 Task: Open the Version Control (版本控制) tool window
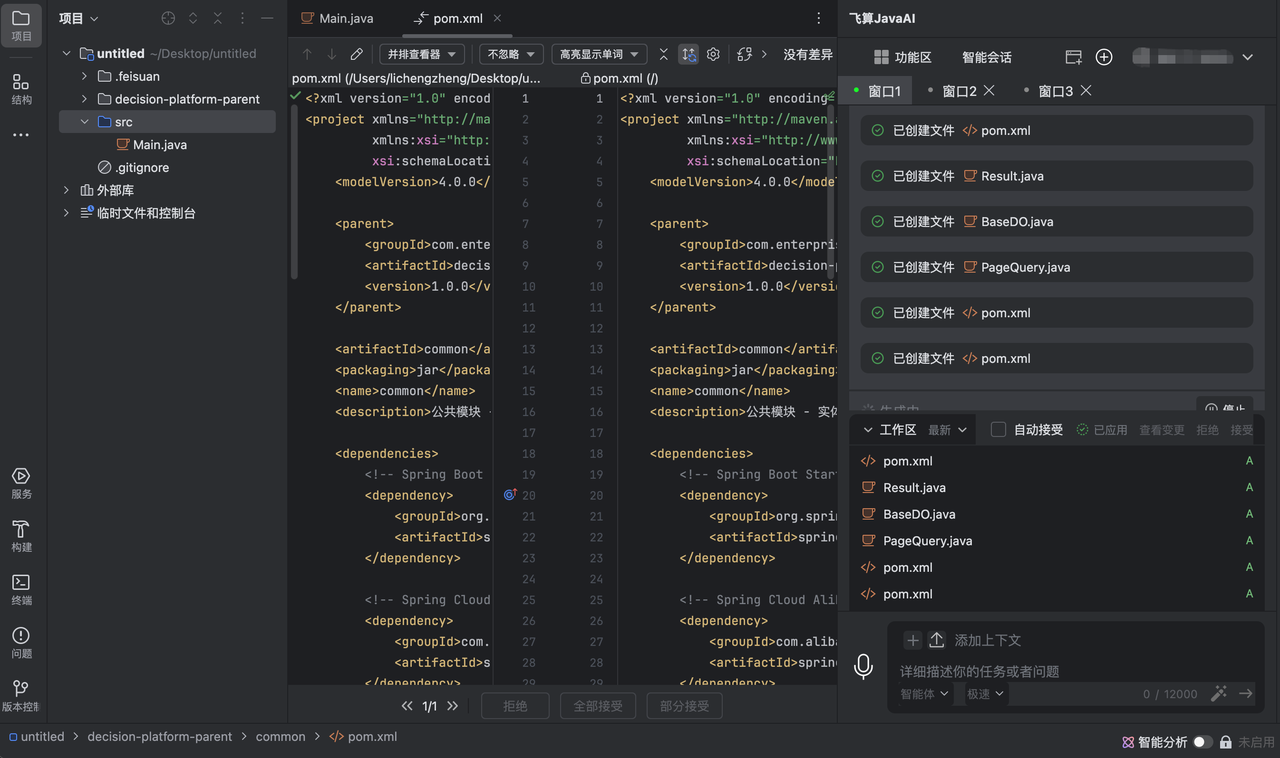coord(21,695)
